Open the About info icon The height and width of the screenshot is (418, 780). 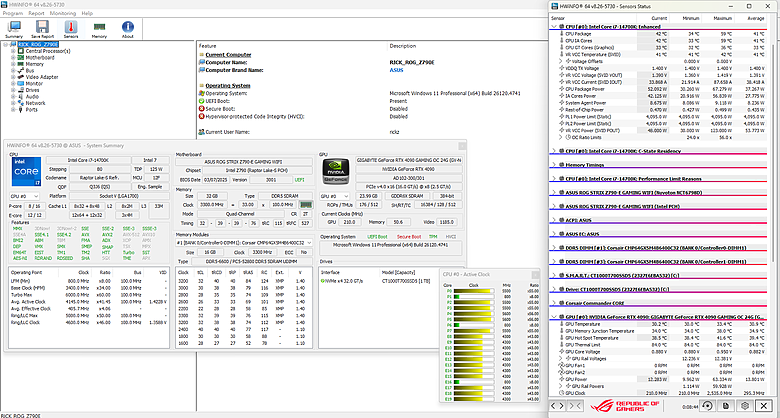[128, 29]
